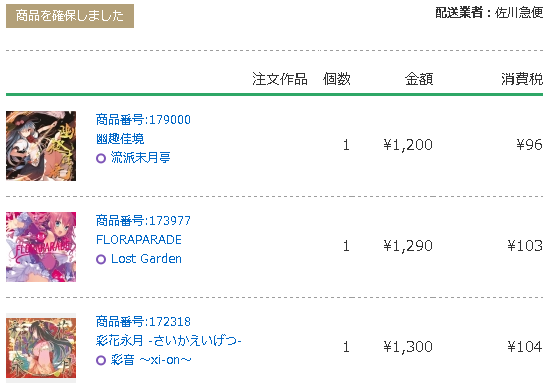Open the 幽趣佳境 title link
Screen dimensions: 550x385
pos(120,139)
